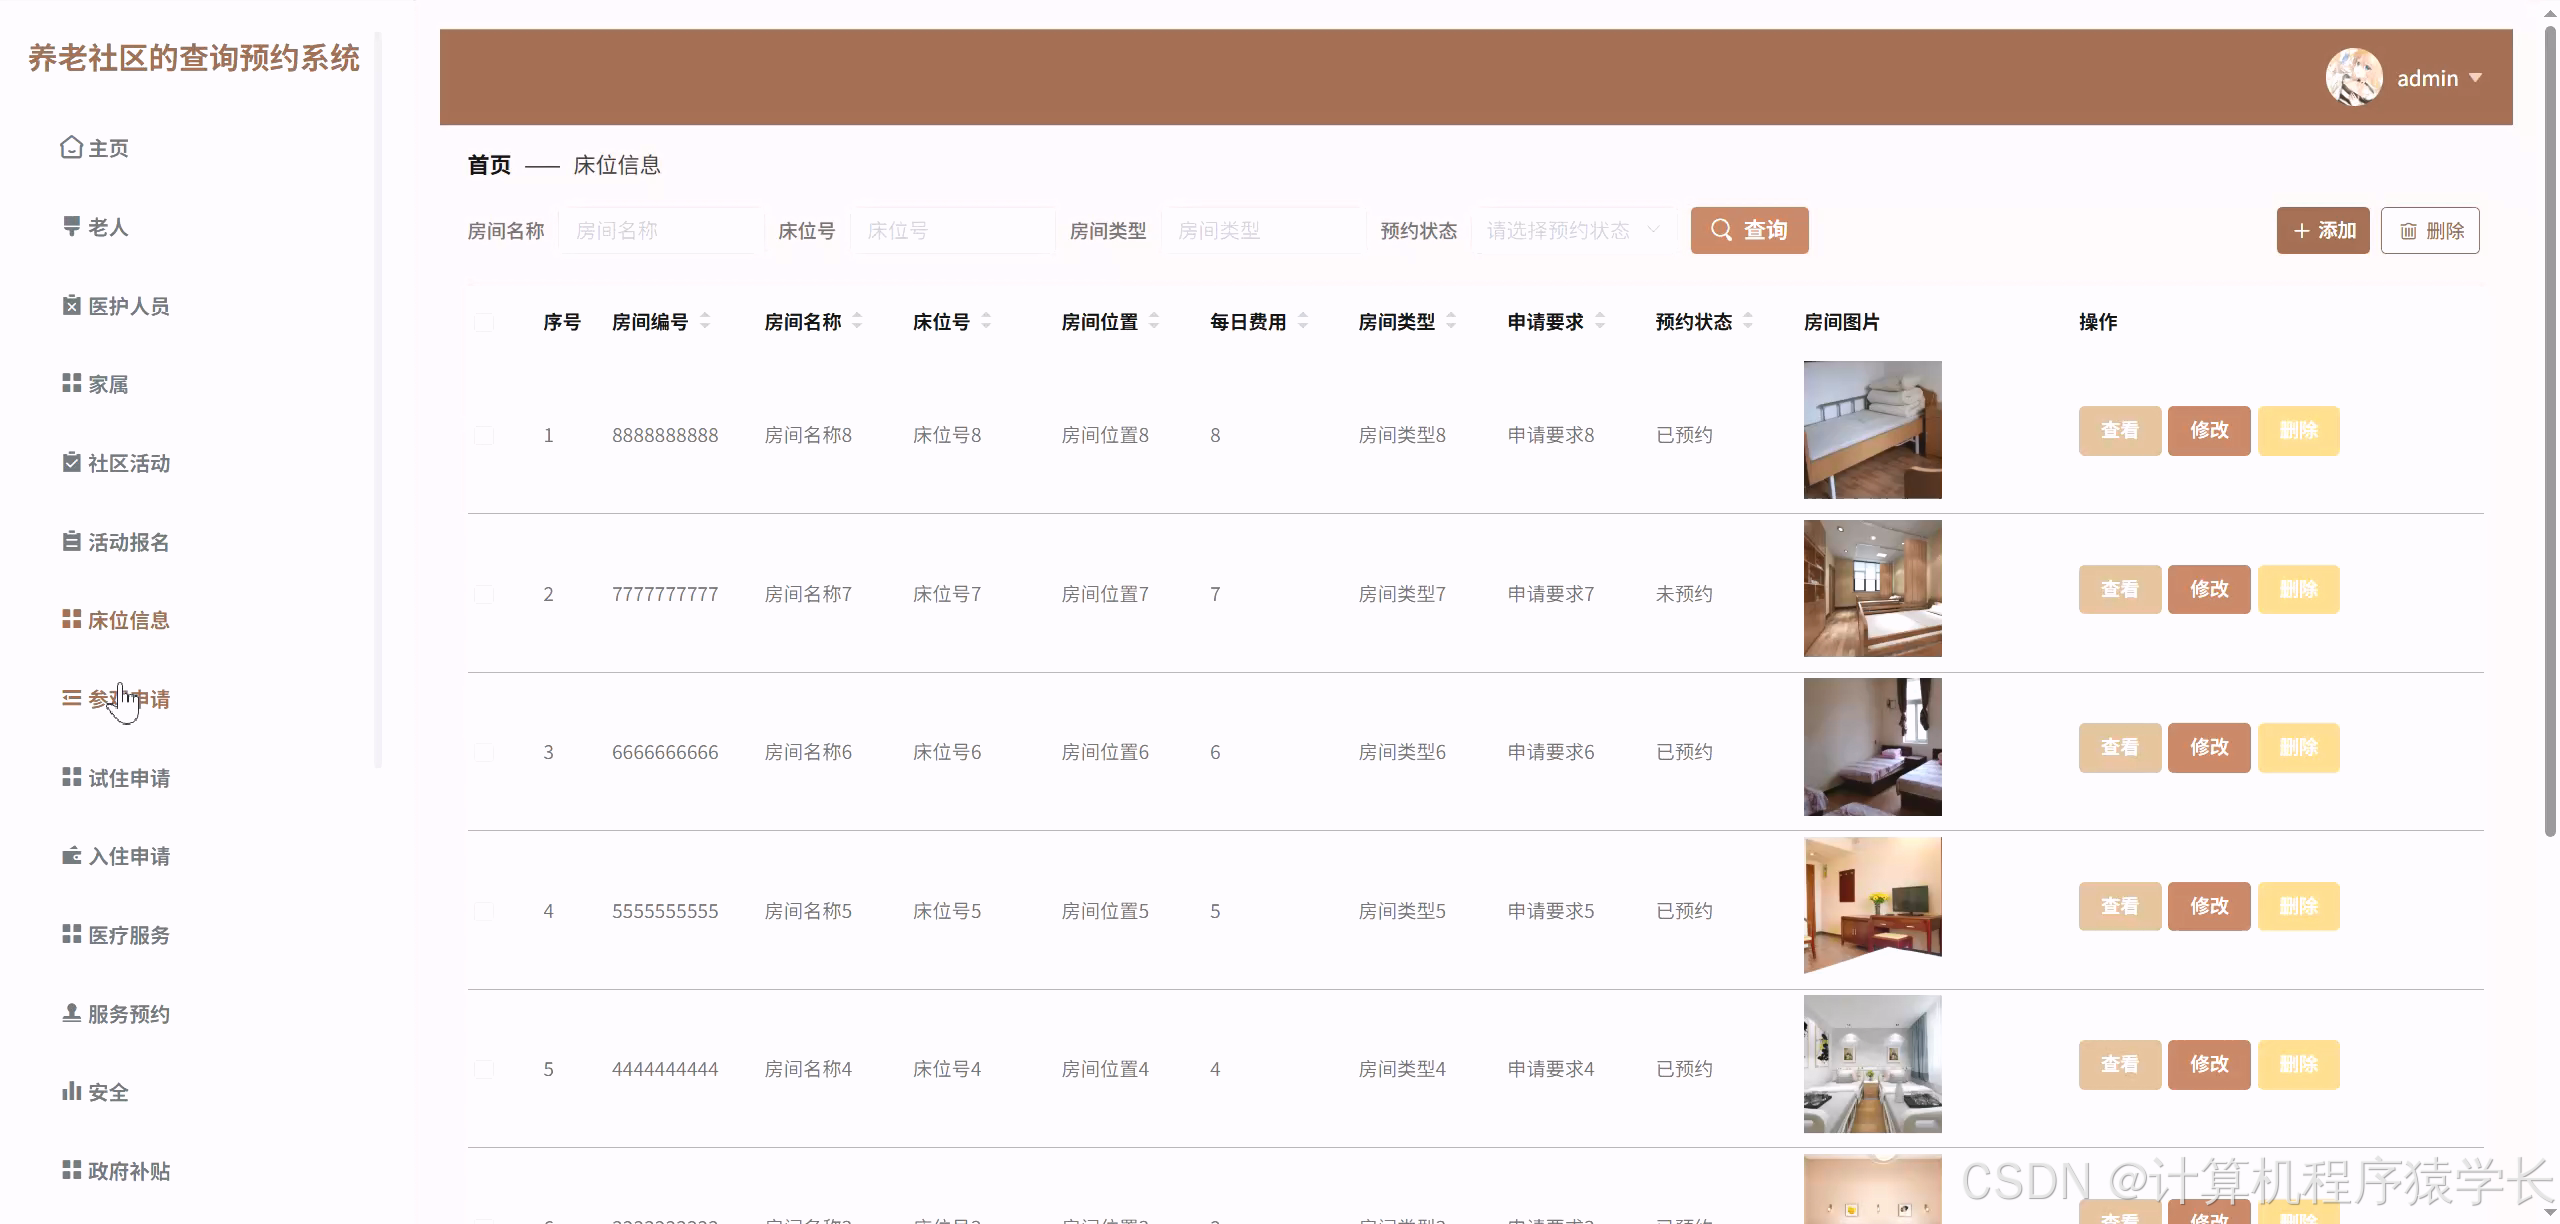Toggle the select-all checkbox in table header
Image resolution: width=2560 pixels, height=1224 pixels.
tap(484, 322)
